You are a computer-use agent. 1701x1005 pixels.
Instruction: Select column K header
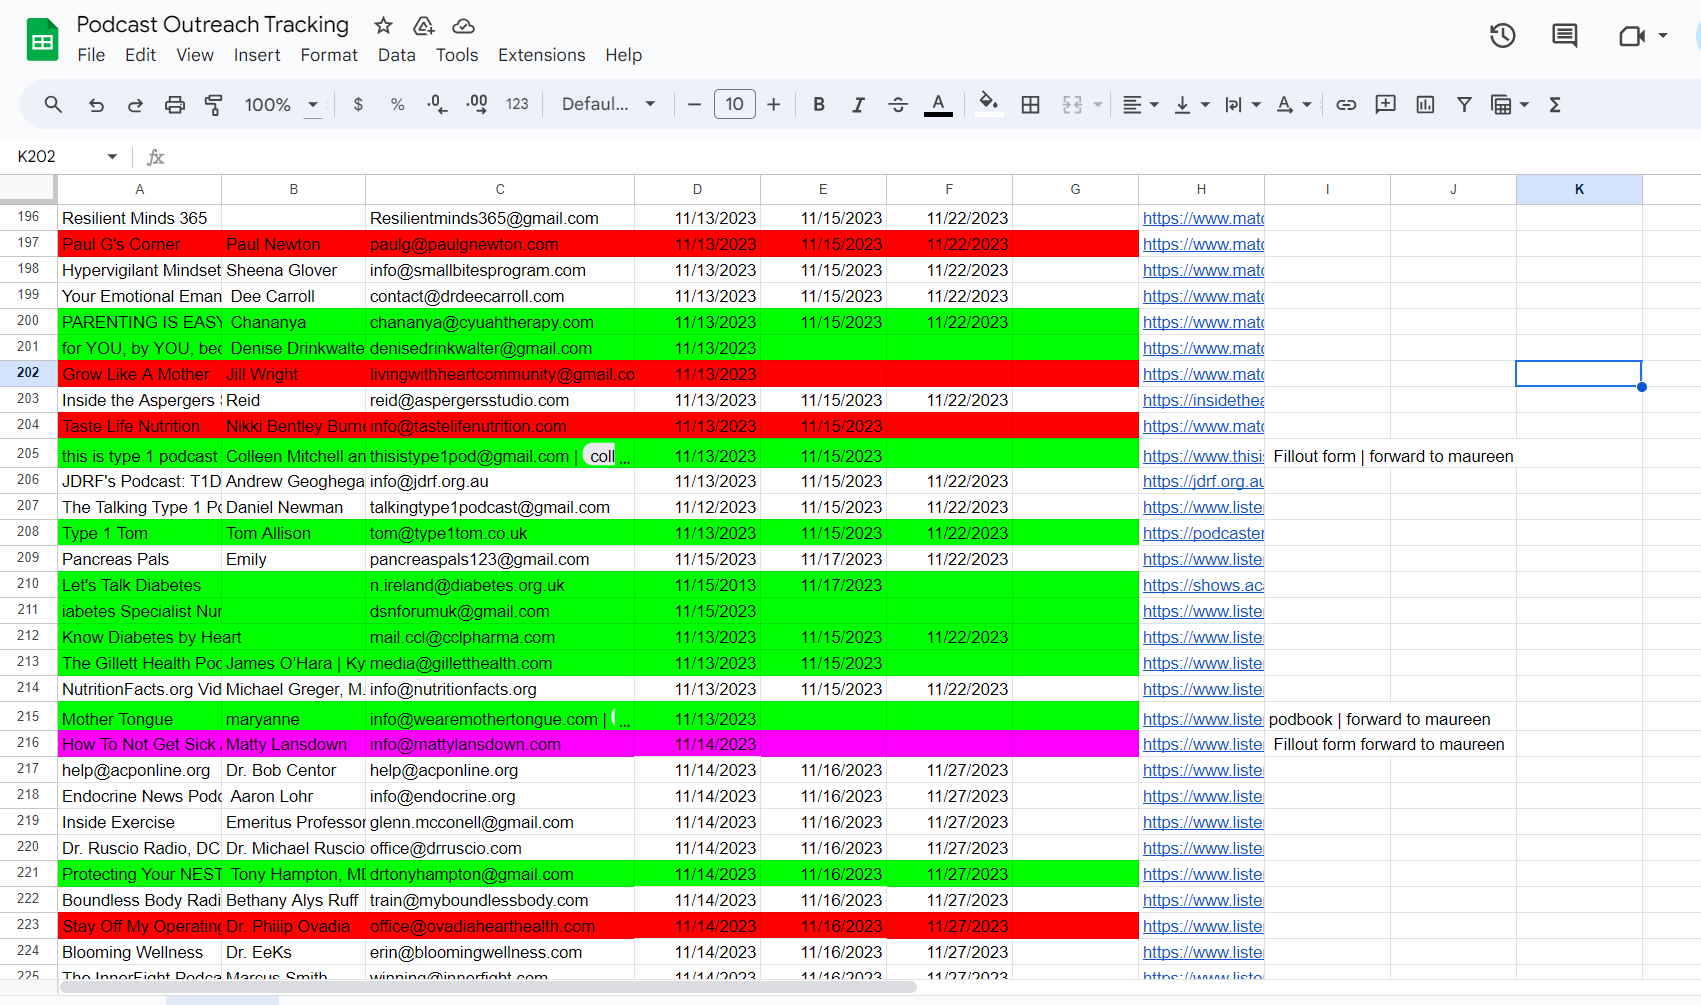[x=1579, y=189]
